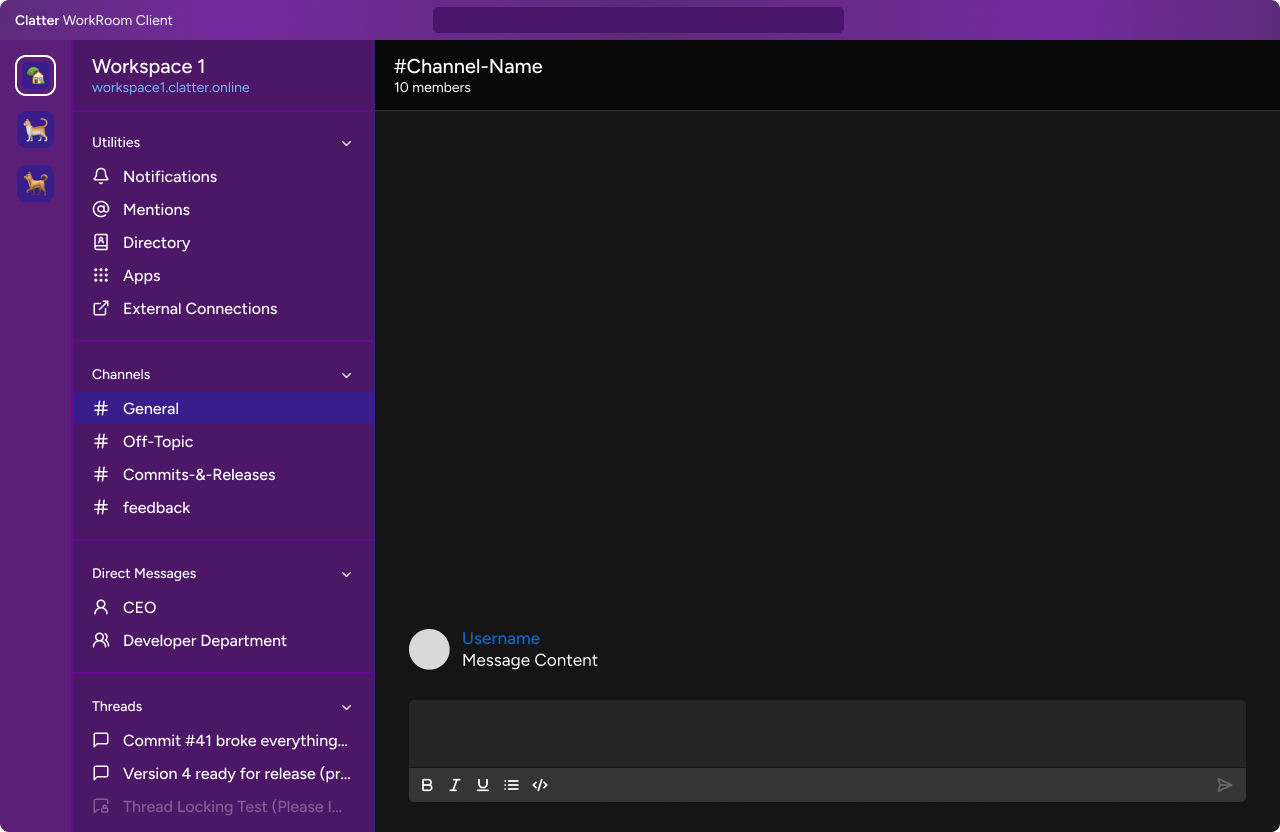
Task: Click the workspace1.clatter.online link
Action: [x=170, y=87]
